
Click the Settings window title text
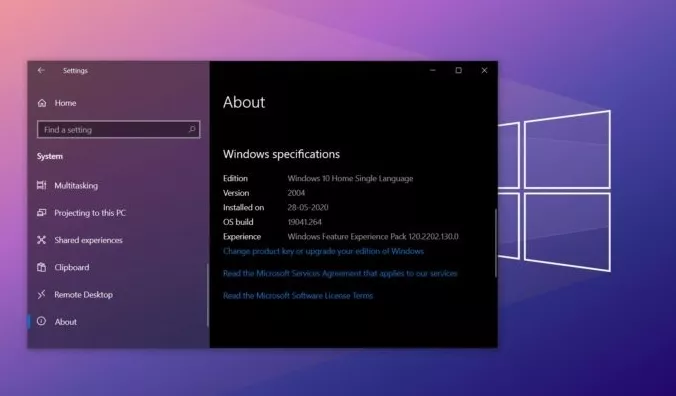pyautogui.click(x=75, y=71)
